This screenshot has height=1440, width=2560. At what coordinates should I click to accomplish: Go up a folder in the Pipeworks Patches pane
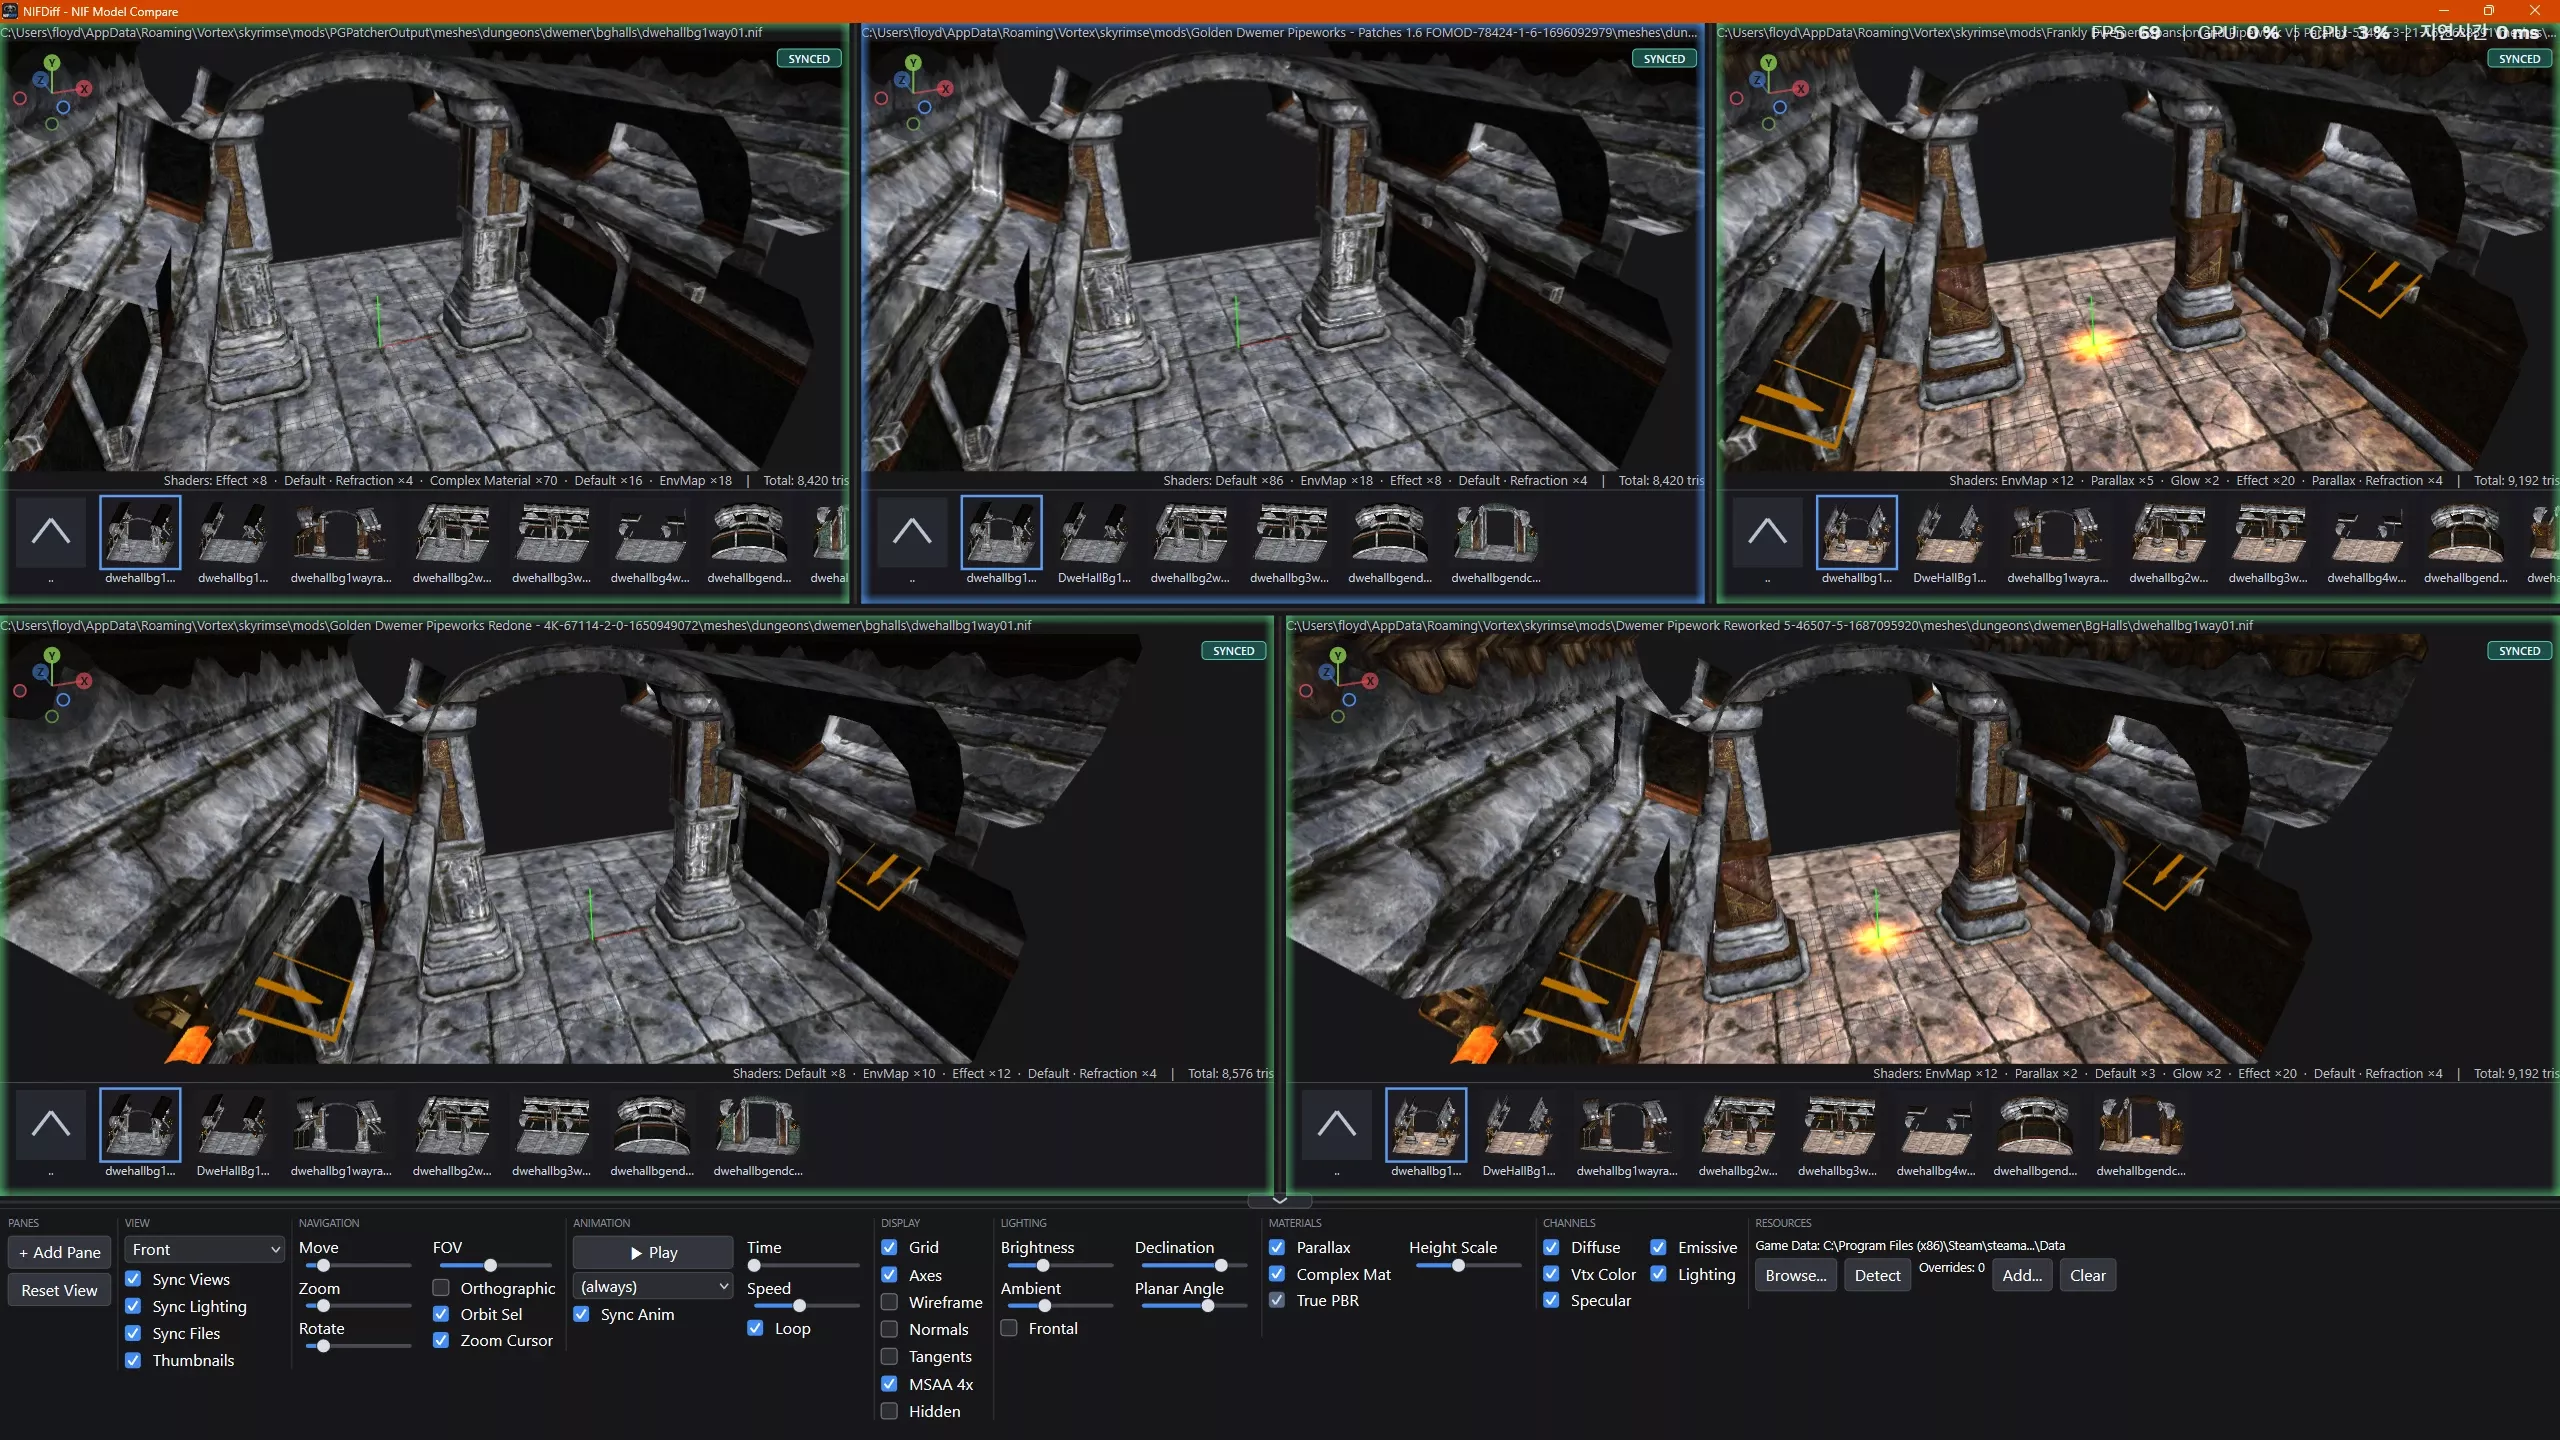(912, 531)
